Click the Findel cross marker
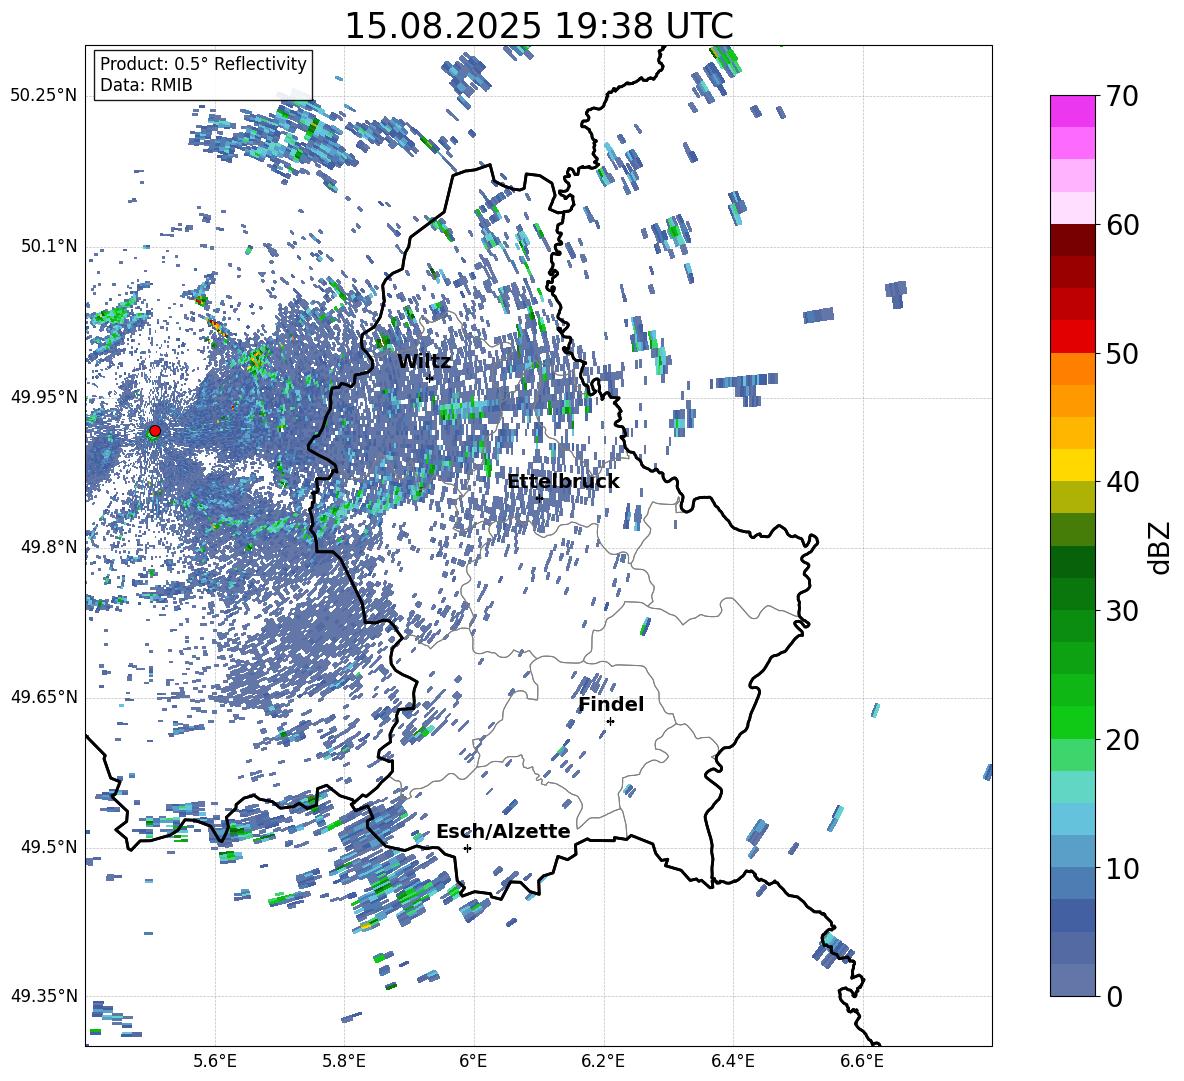The image size is (1184, 1081). click(610, 722)
